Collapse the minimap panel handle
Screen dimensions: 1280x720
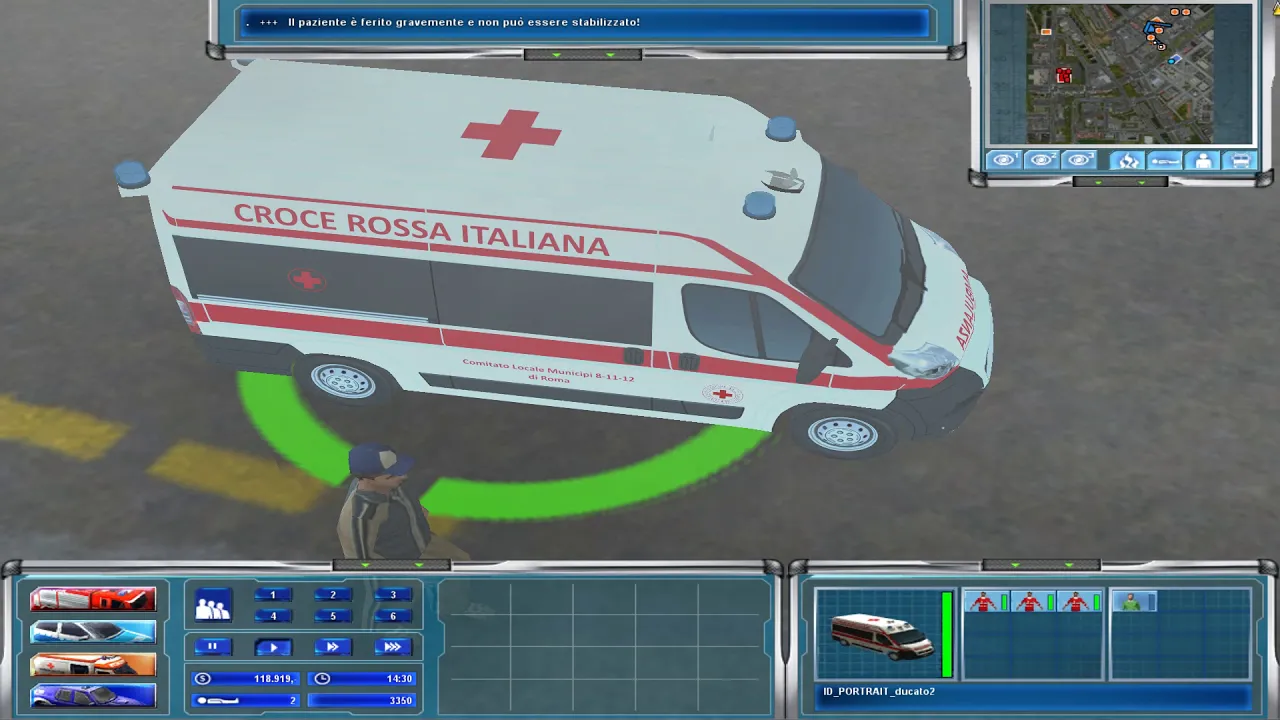pos(1120,182)
